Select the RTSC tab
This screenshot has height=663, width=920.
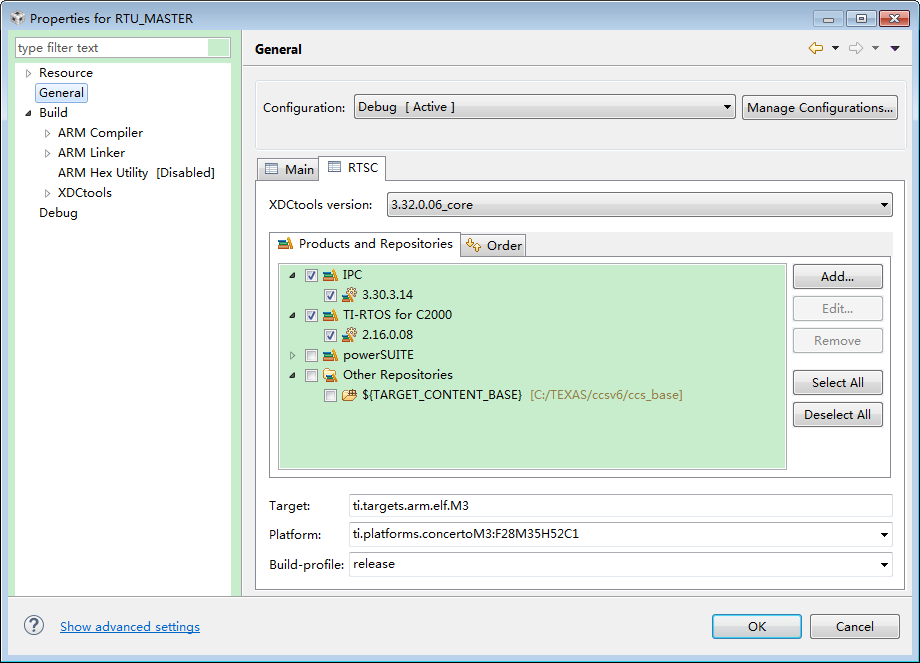(352, 167)
